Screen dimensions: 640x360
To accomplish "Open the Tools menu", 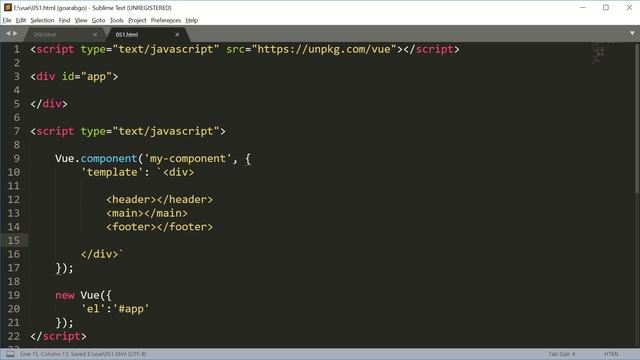I will point(117,20).
